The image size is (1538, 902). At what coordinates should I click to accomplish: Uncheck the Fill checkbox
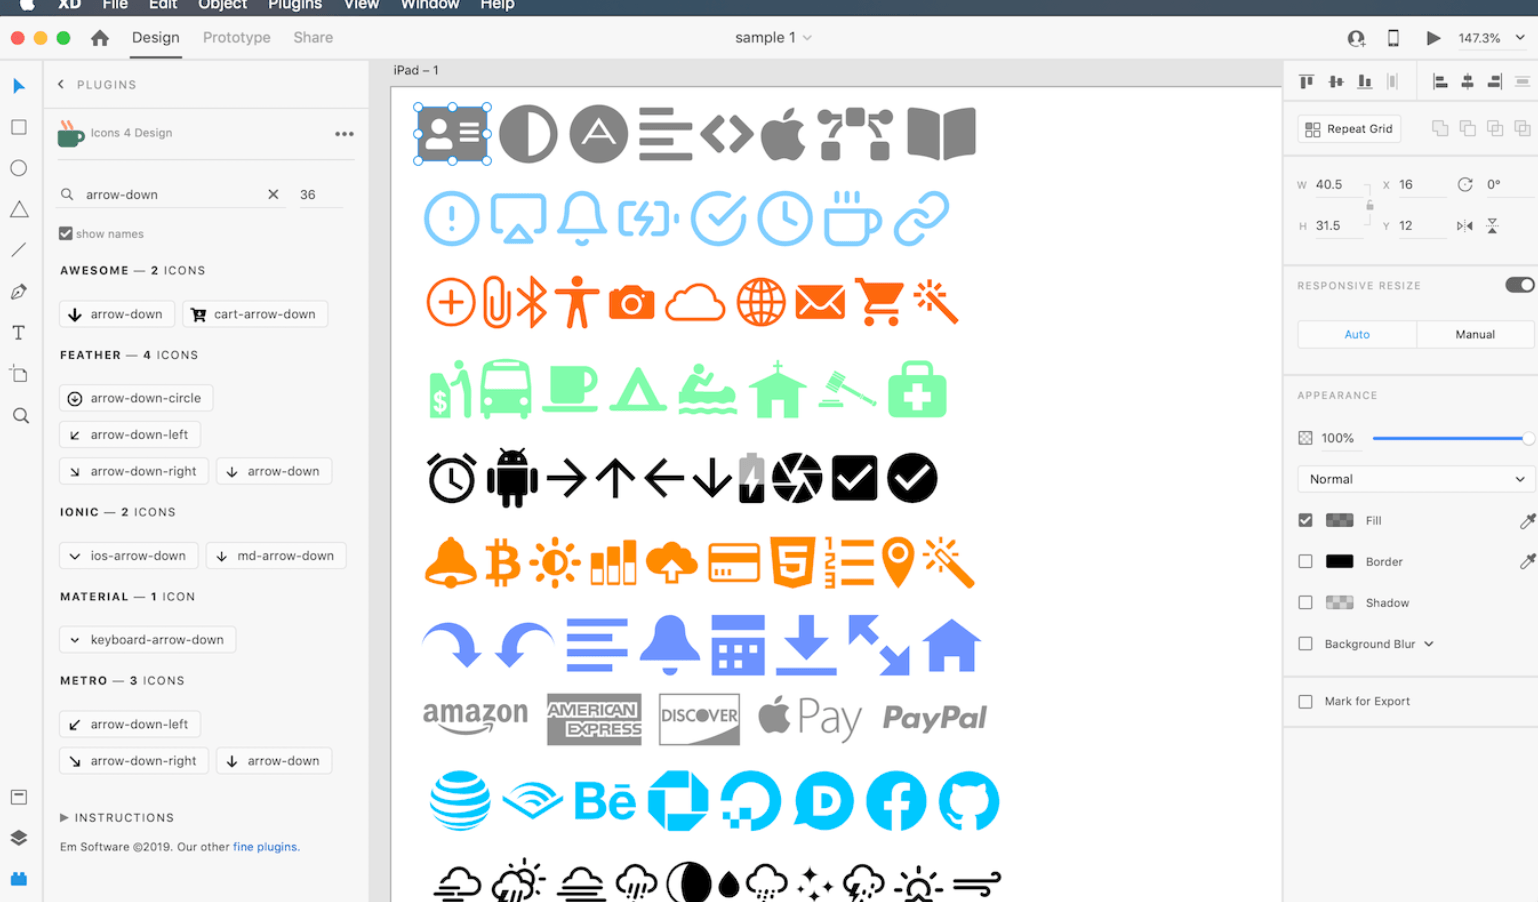tap(1305, 520)
